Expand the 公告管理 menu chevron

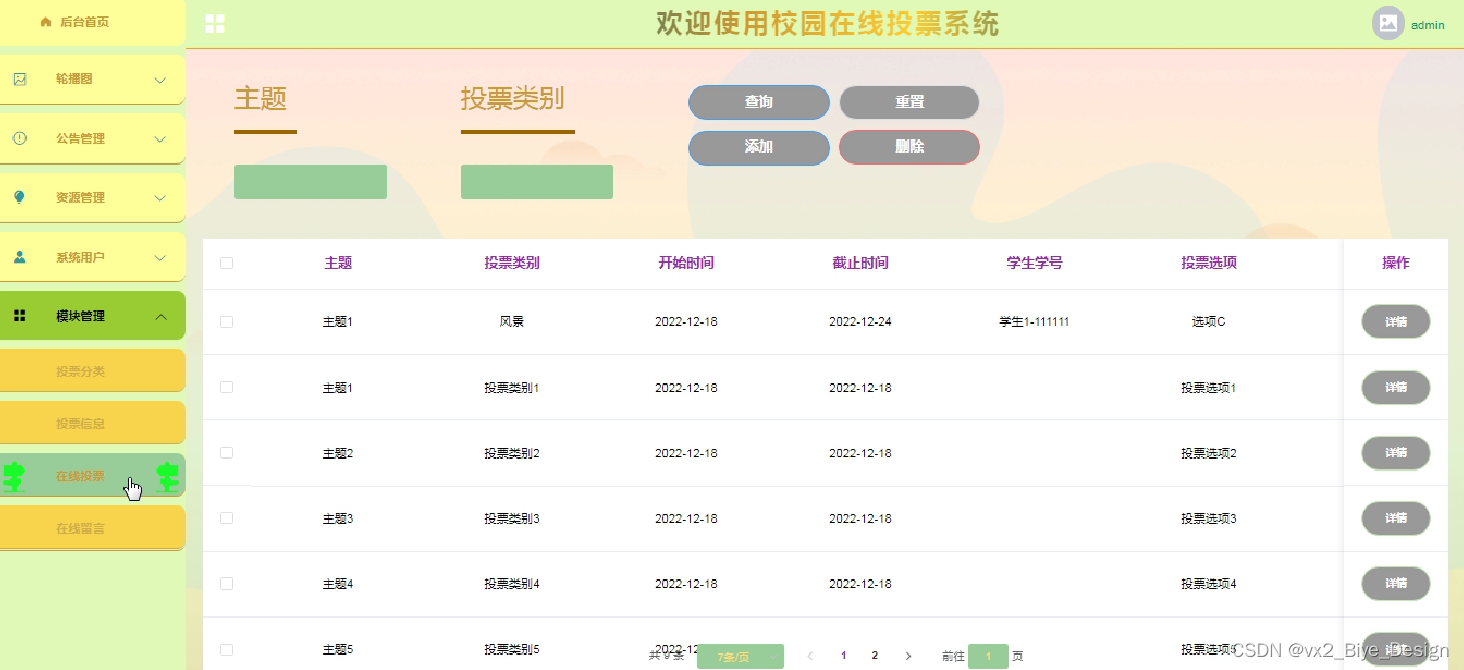tap(160, 139)
